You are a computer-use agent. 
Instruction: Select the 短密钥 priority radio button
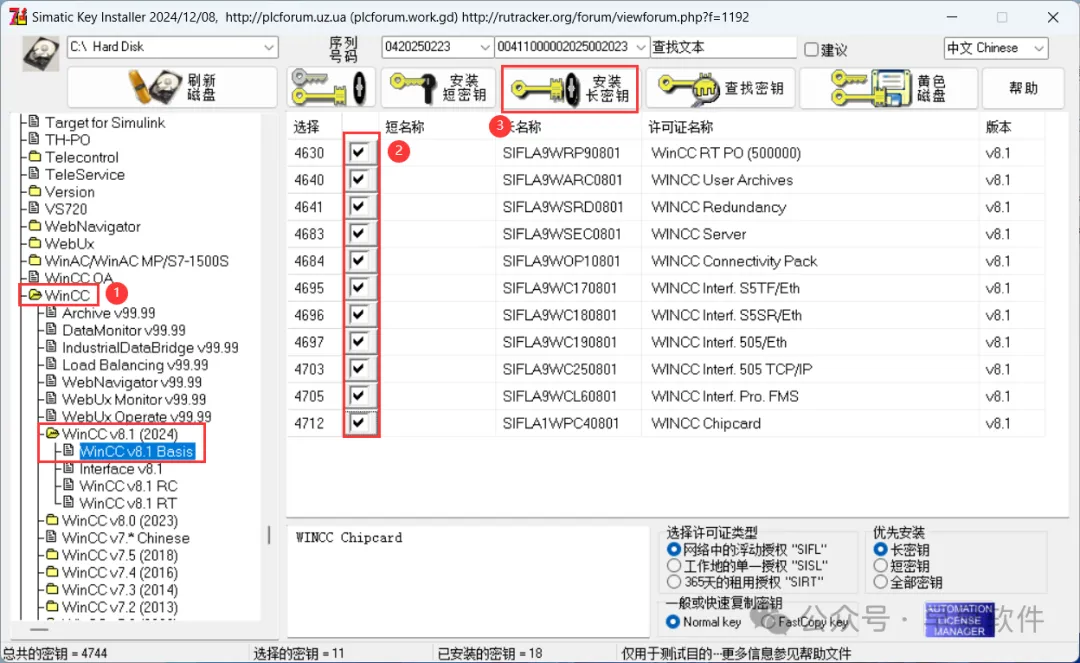coord(880,566)
